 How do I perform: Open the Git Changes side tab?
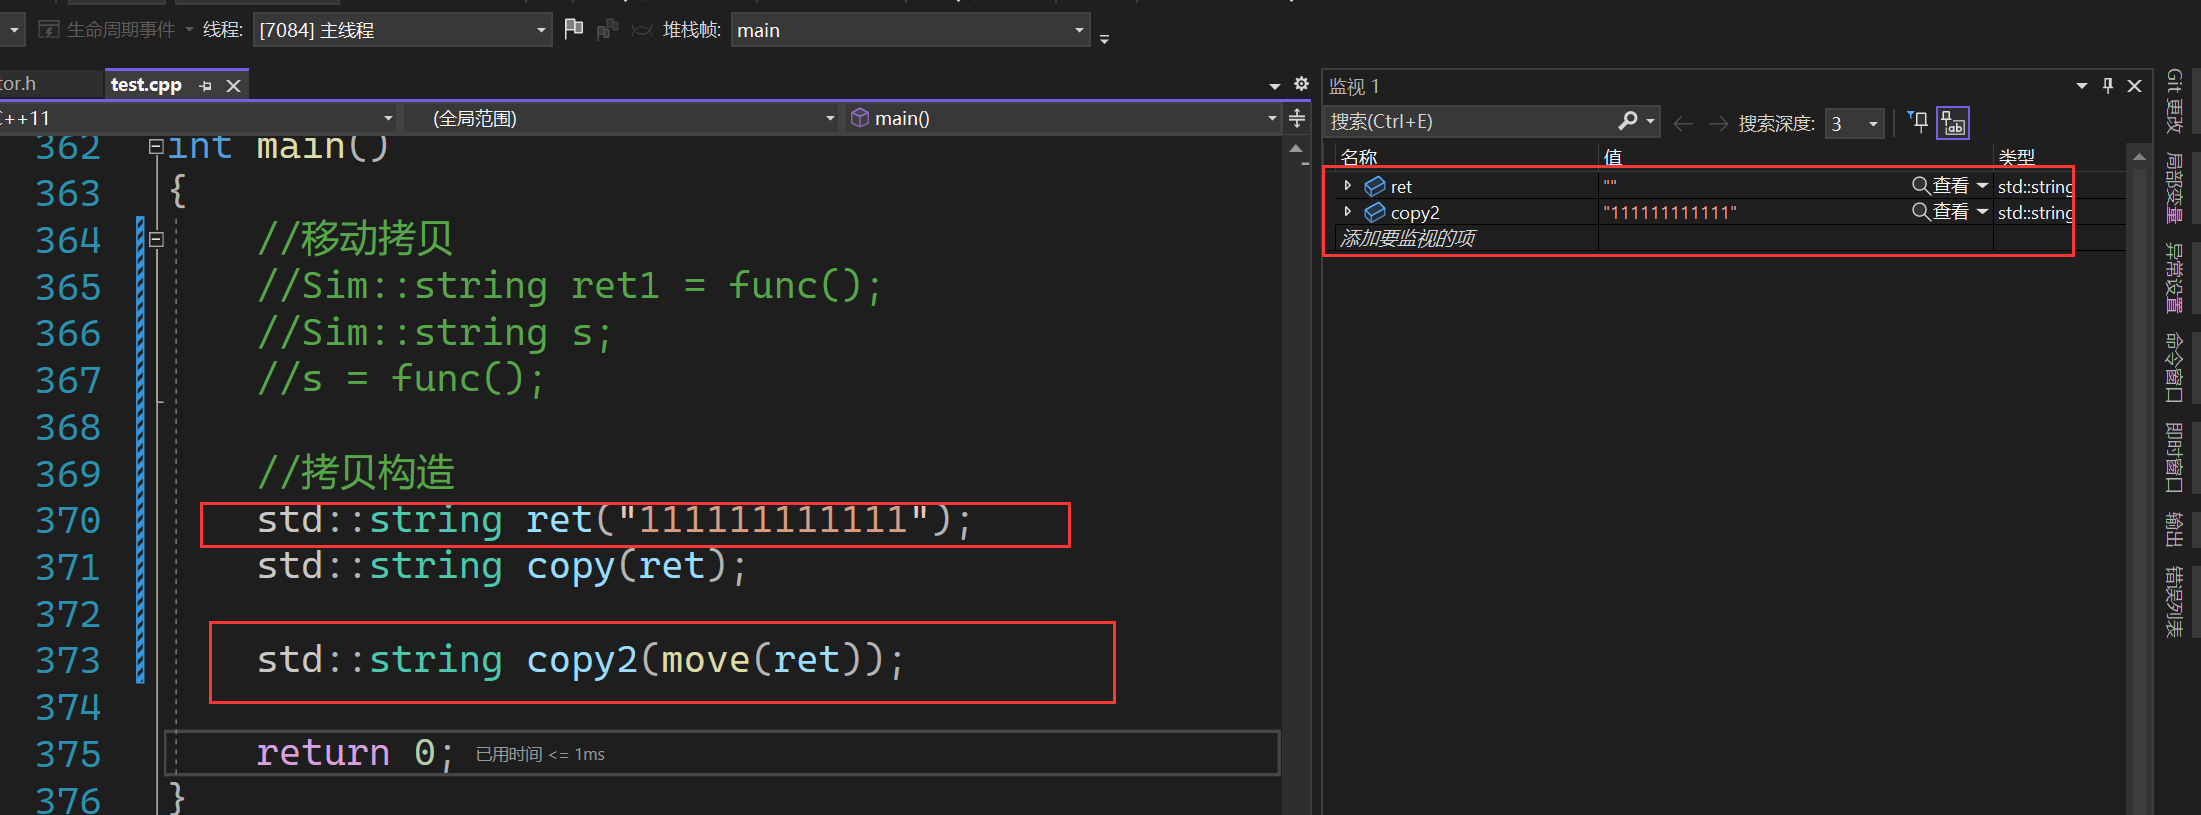coord(2174,101)
